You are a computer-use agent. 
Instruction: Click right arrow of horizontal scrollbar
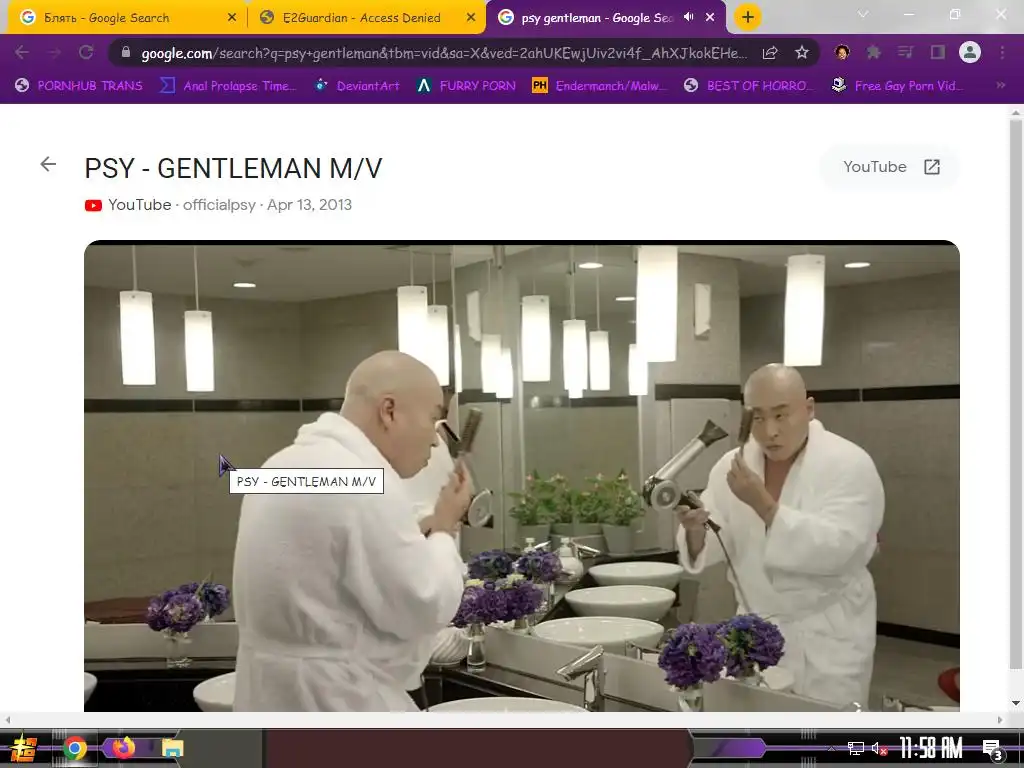tap(1000, 720)
